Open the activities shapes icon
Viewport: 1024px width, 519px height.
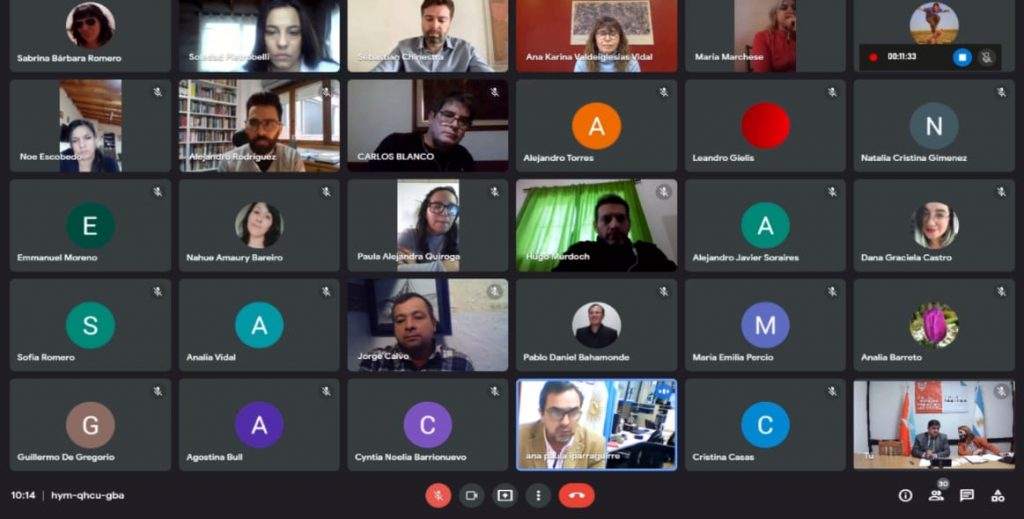tap(998, 495)
